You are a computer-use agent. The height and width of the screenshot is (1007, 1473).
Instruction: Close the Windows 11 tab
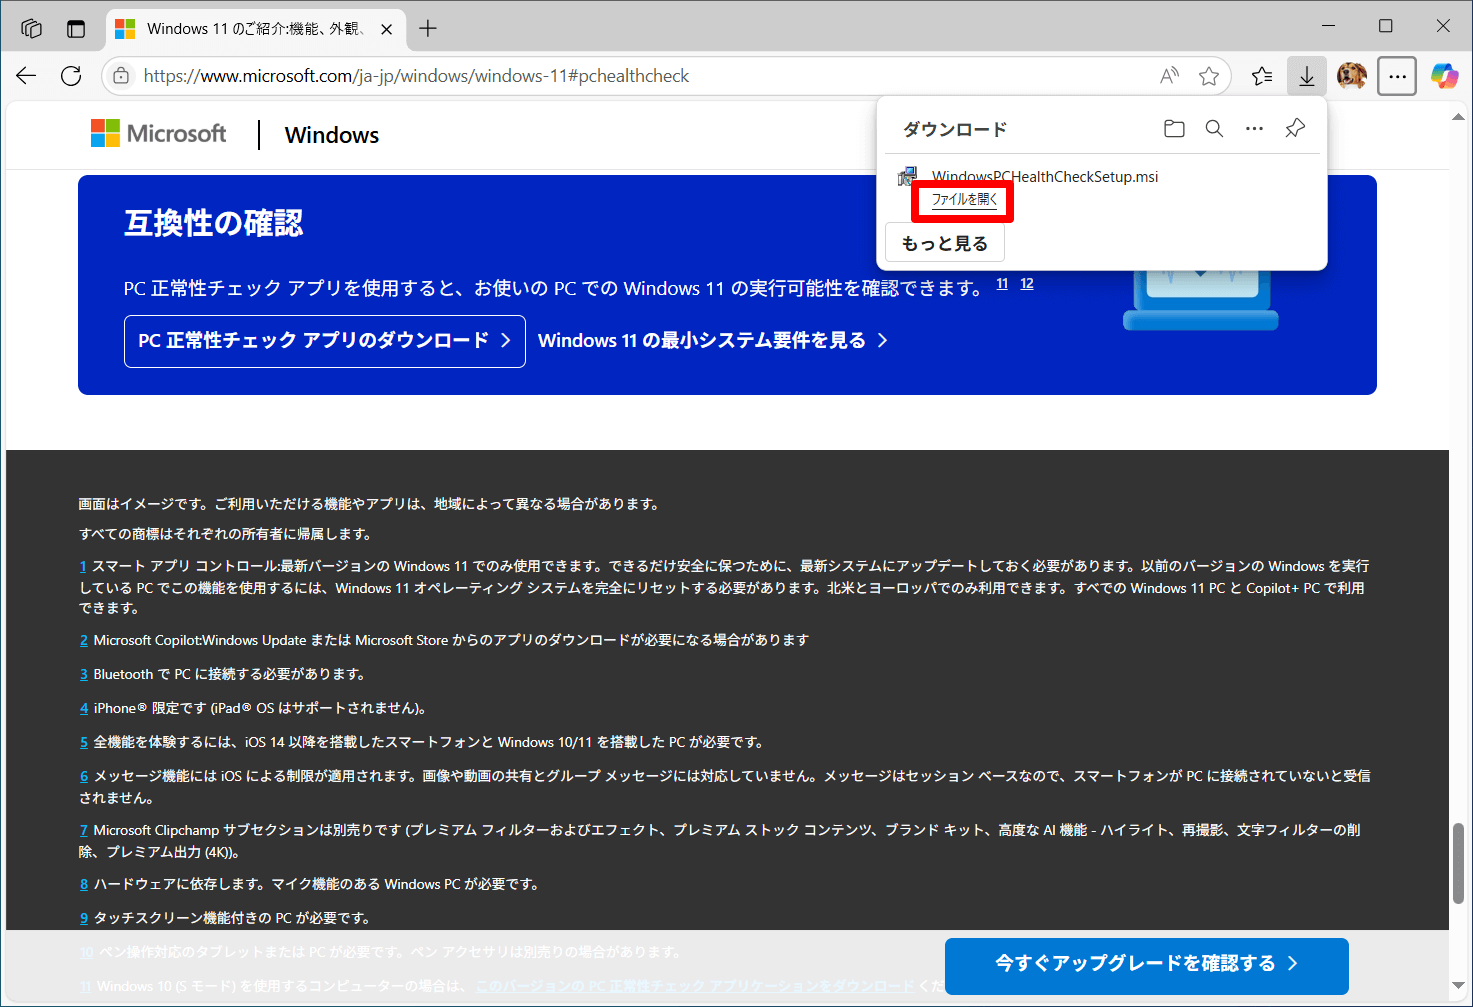387,29
